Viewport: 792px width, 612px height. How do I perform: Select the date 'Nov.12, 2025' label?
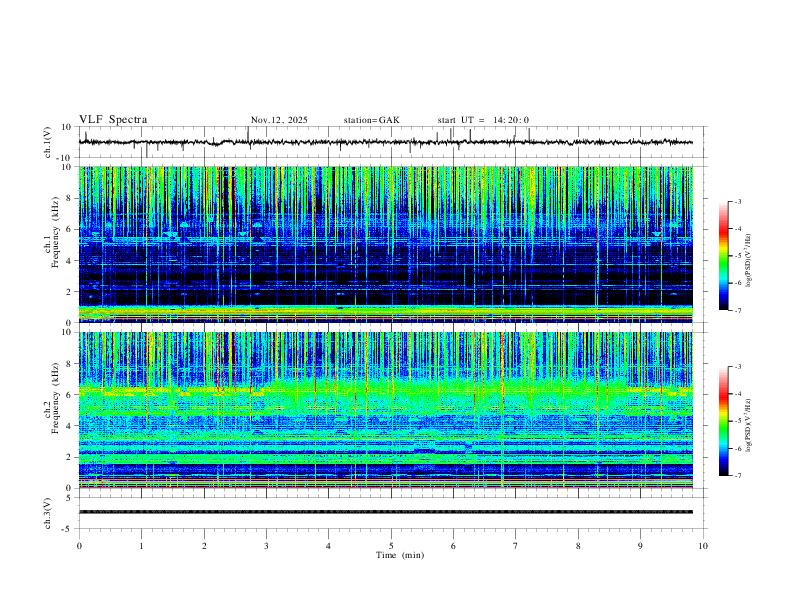pos(279,120)
